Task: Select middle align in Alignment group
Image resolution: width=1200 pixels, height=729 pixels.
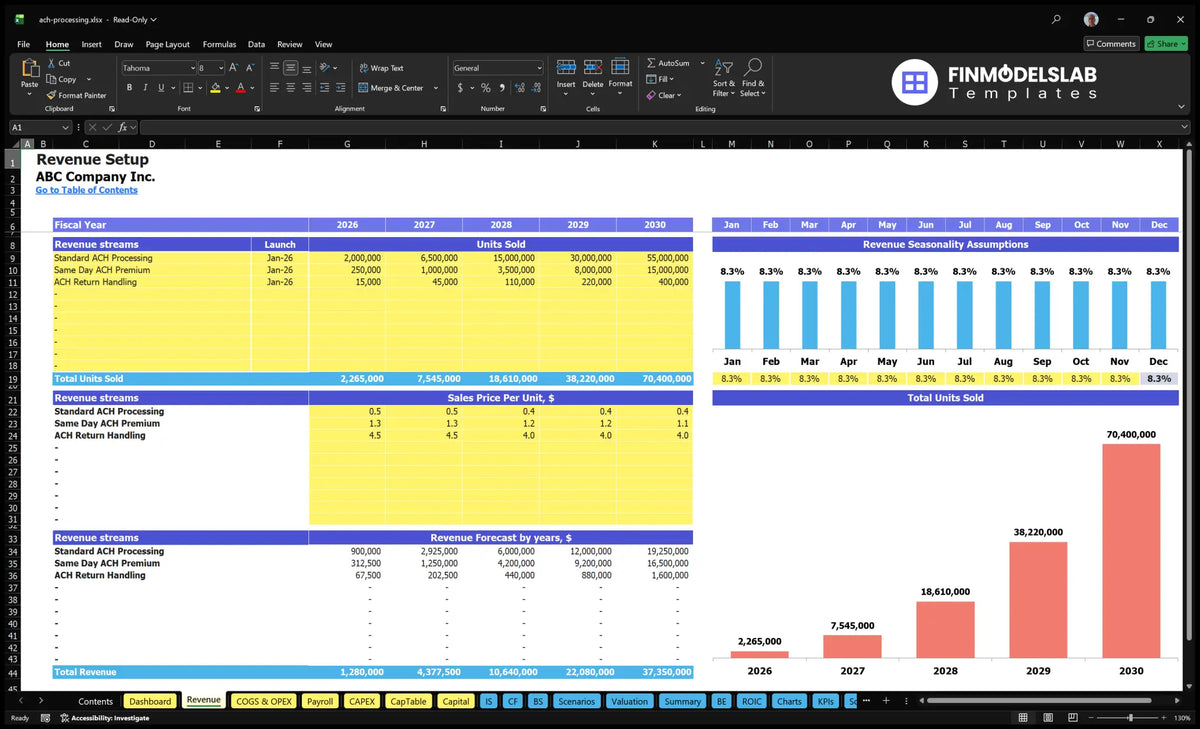Action: pyautogui.click(x=290, y=68)
